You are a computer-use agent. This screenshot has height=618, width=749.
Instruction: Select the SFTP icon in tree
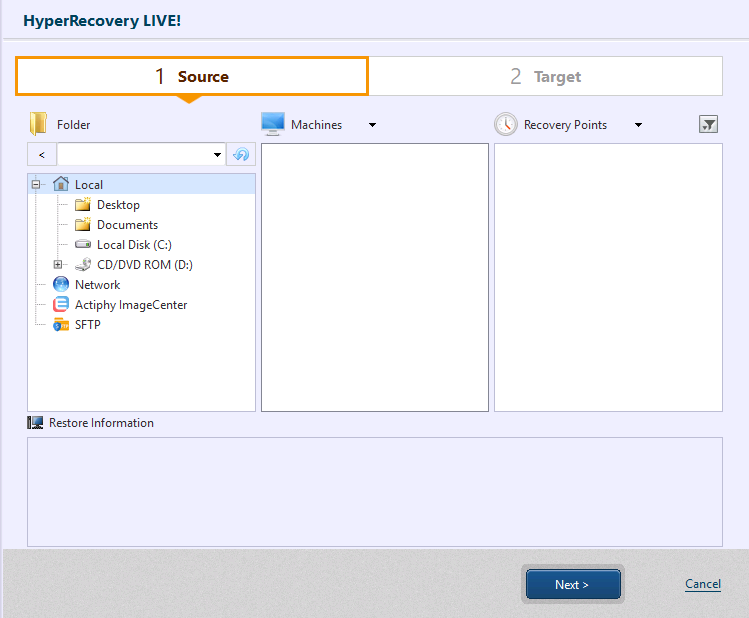click(61, 325)
